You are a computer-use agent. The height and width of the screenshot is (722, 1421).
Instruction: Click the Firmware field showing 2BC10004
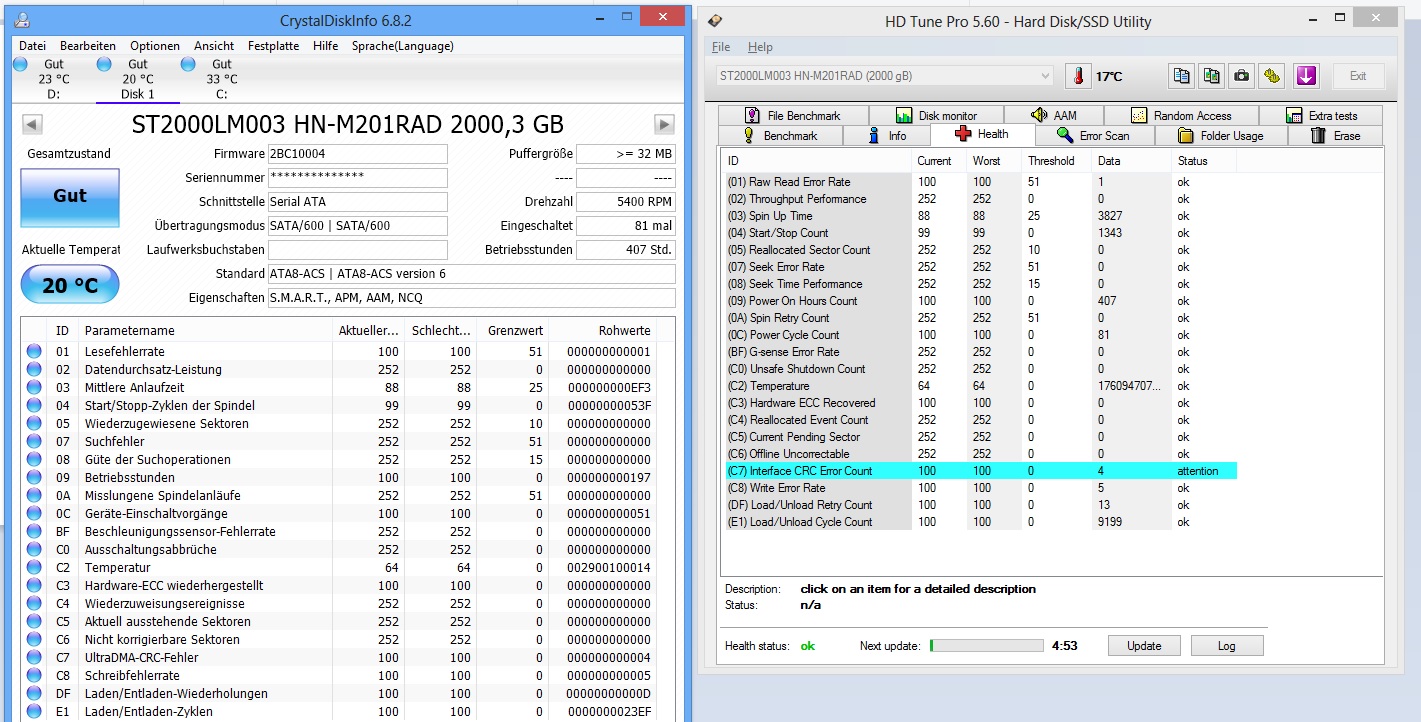click(x=358, y=154)
